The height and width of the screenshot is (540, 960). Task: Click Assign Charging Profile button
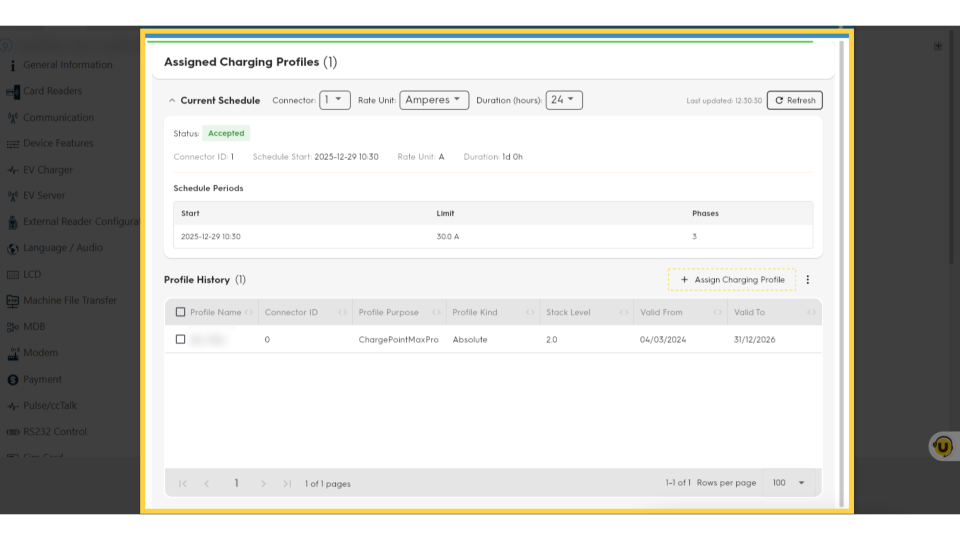[x=732, y=280]
